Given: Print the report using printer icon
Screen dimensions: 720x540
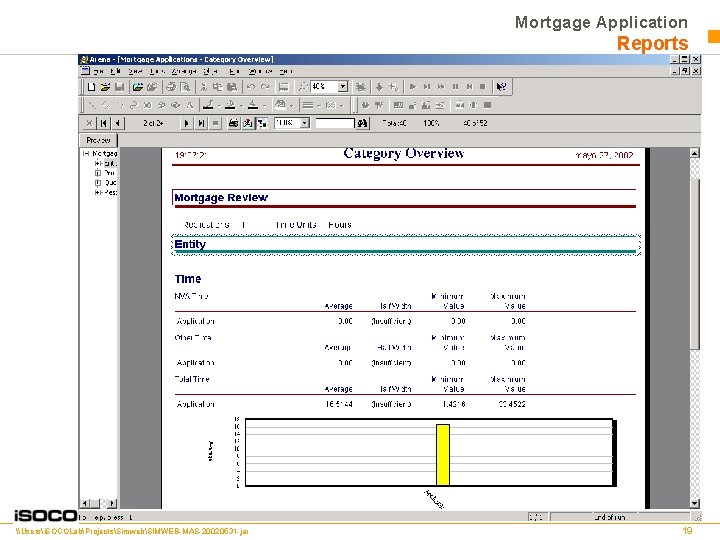Looking at the screenshot, I should [x=234, y=123].
